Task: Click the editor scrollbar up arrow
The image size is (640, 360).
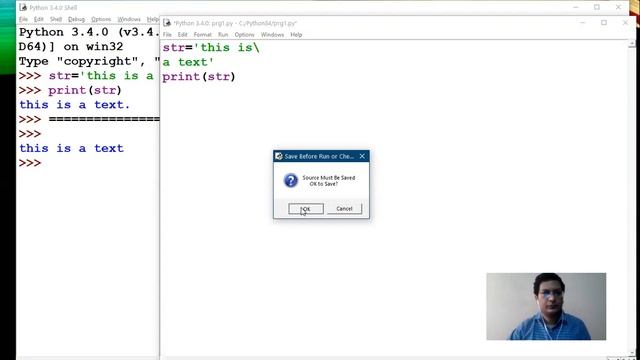Action: (x=631, y=44)
